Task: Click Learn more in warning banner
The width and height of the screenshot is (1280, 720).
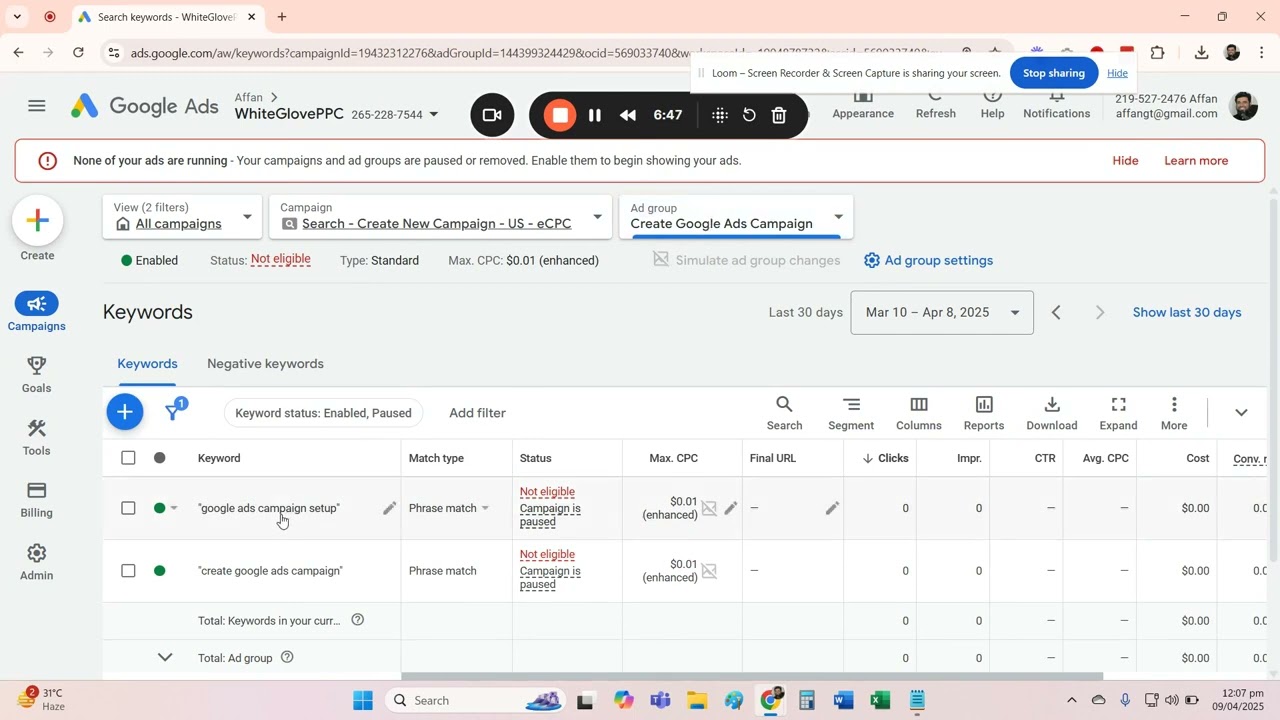Action: tap(1196, 161)
